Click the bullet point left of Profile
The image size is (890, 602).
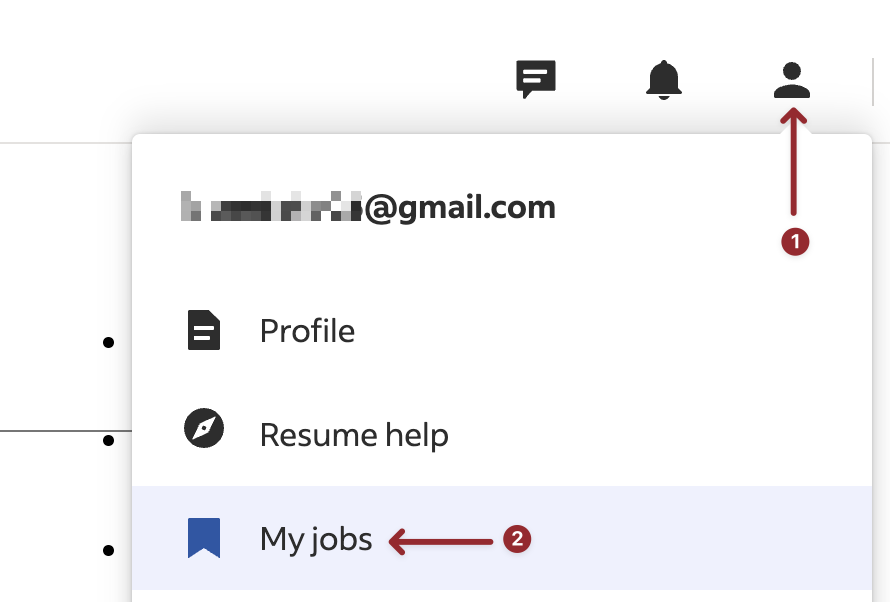pyautogui.click(x=108, y=342)
